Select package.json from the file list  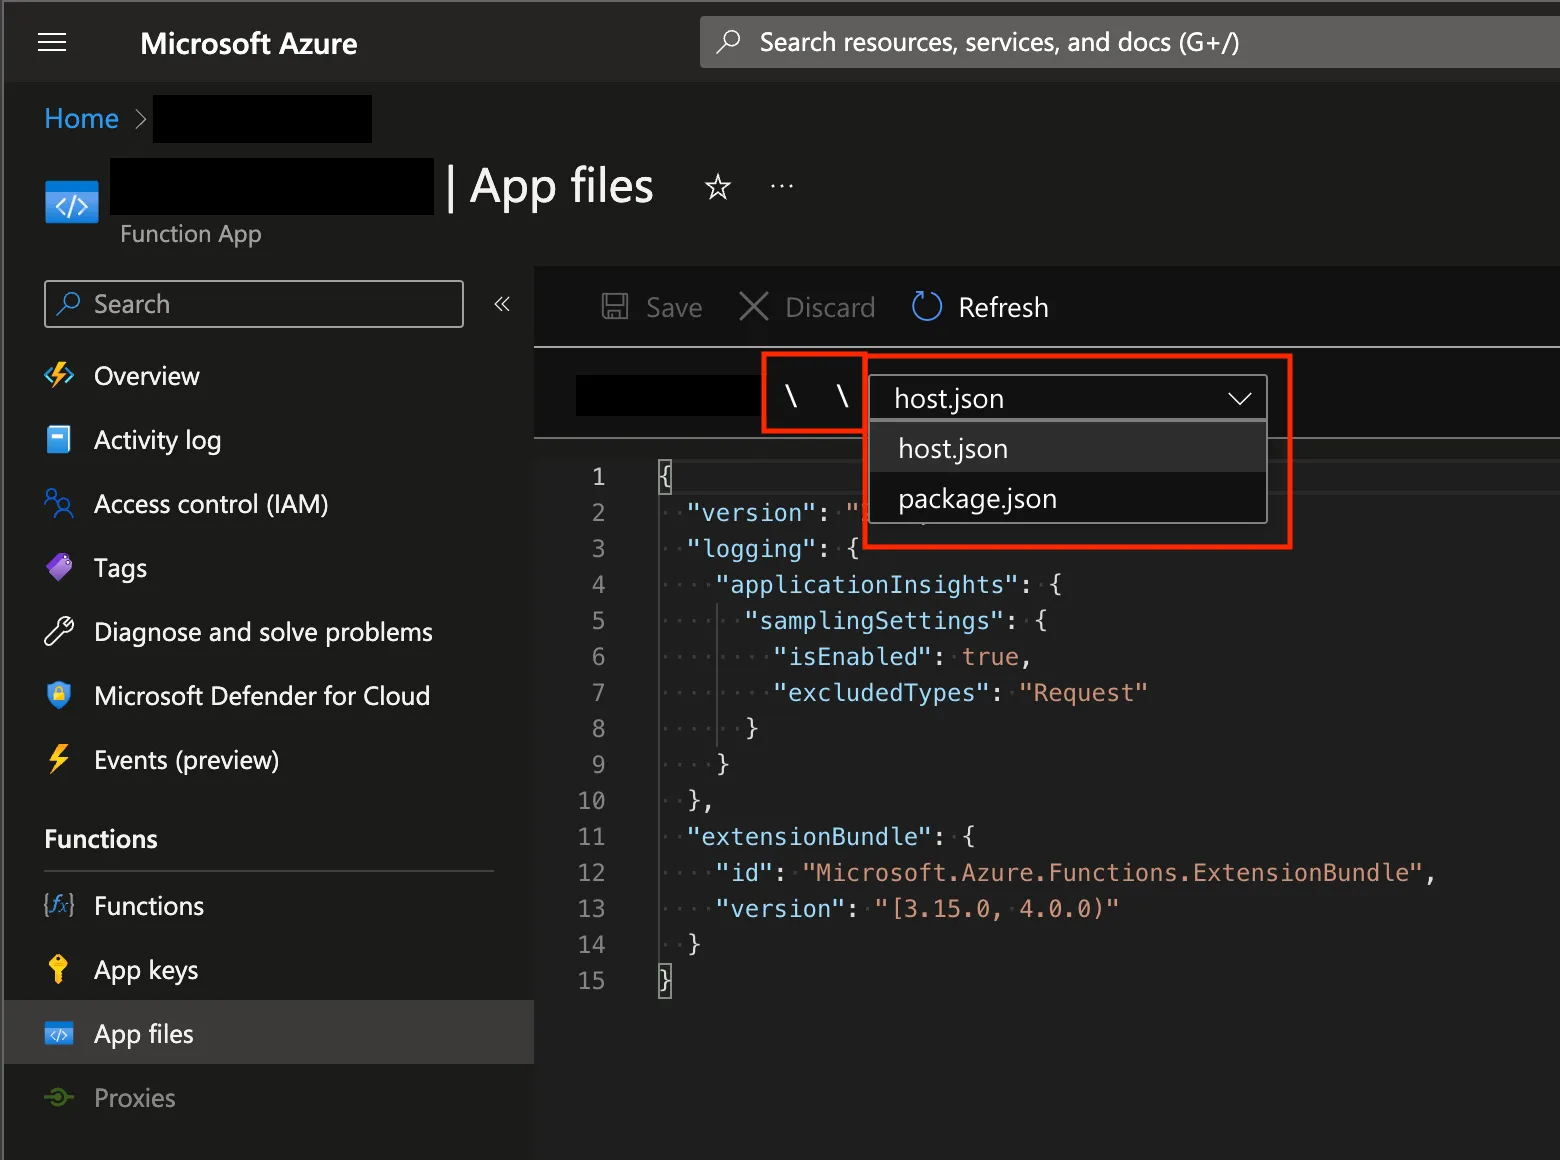tap(977, 499)
